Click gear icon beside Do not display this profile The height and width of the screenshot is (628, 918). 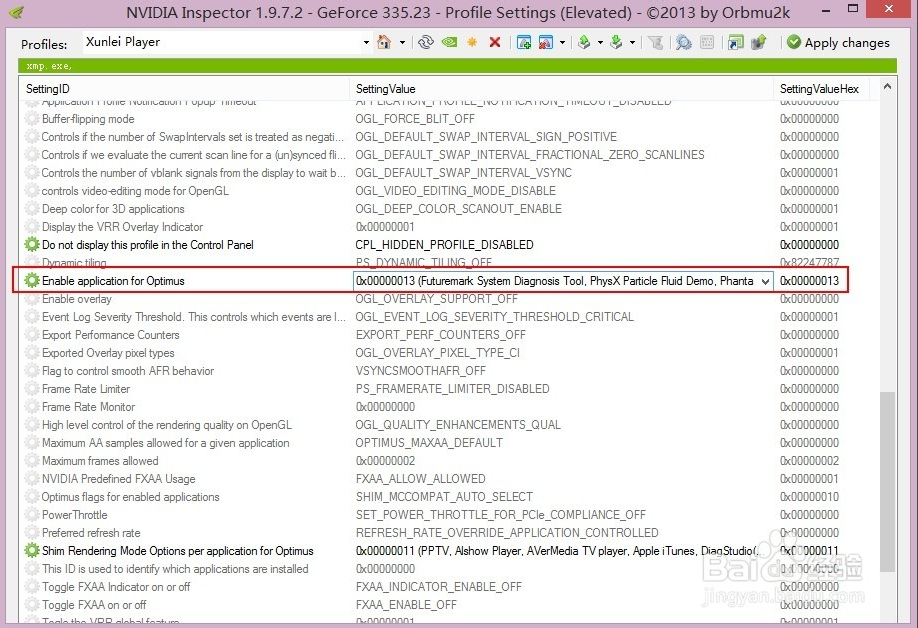[x=32, y=245]
